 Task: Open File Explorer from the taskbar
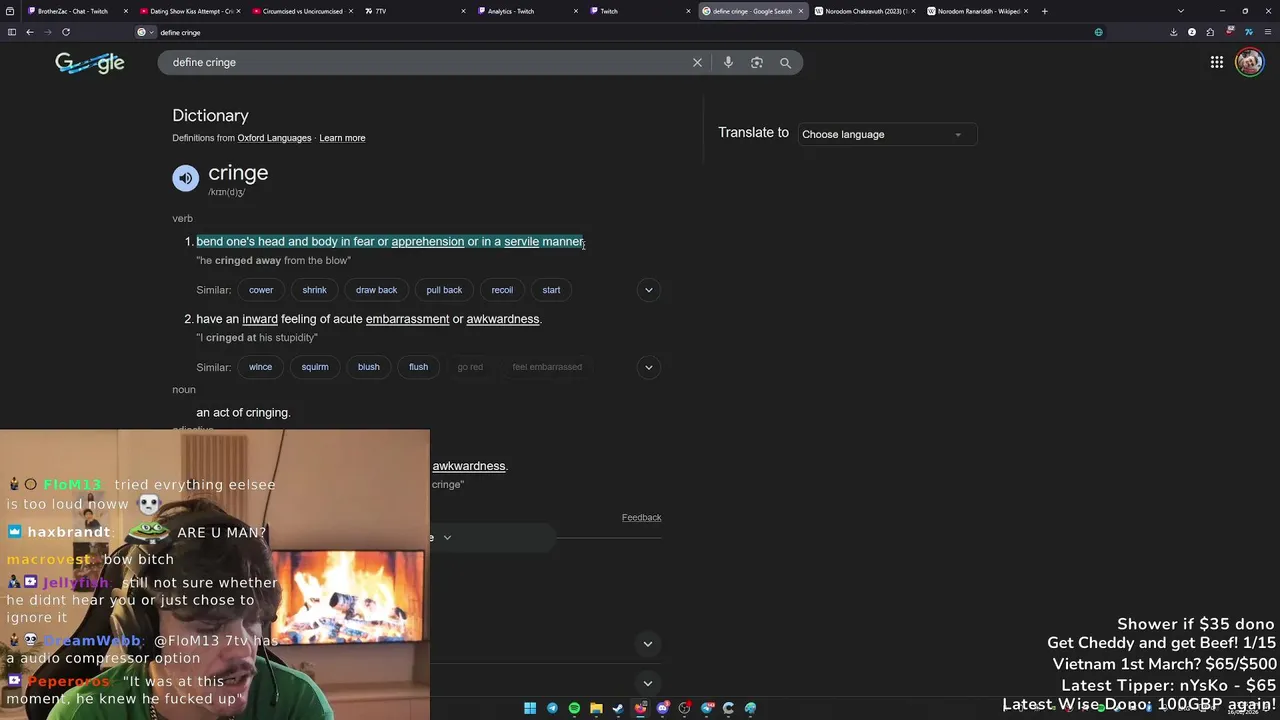point(596,708)
